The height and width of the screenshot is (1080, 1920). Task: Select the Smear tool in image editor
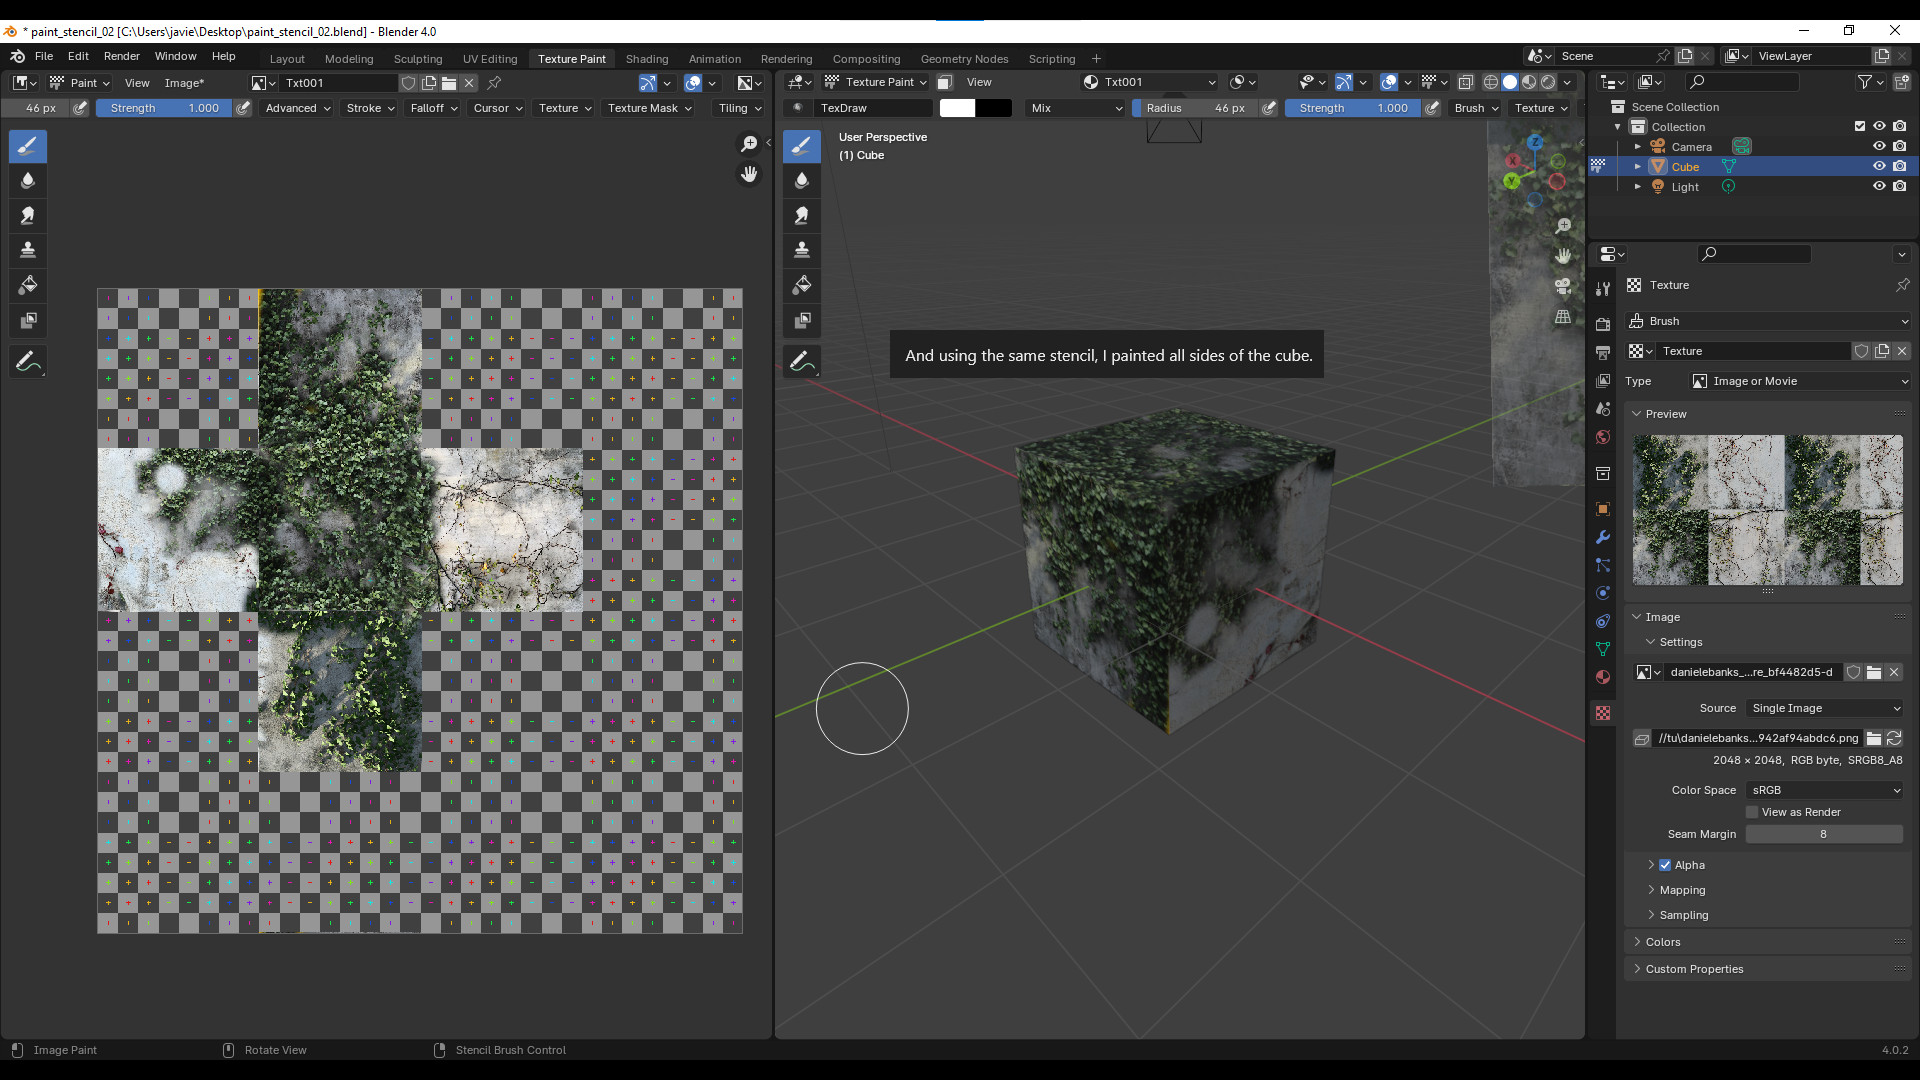tap(28, 216)
